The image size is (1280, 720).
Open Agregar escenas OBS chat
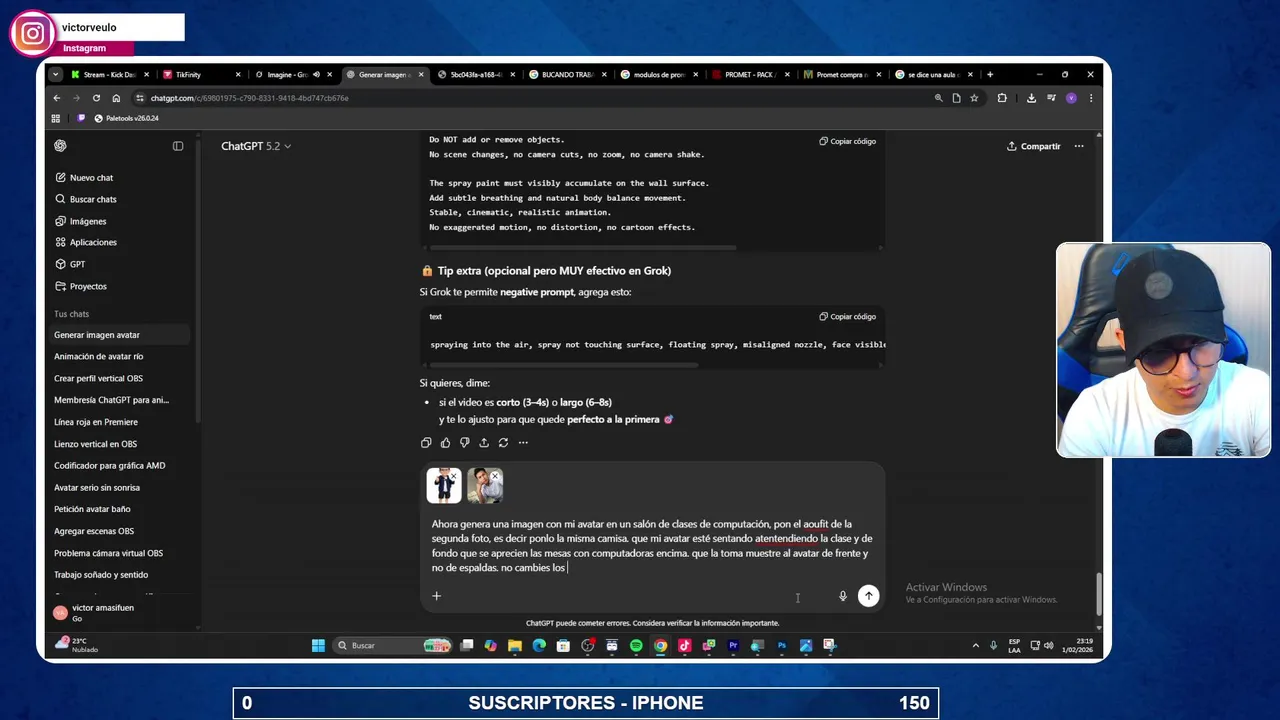[x=94, y=531]
